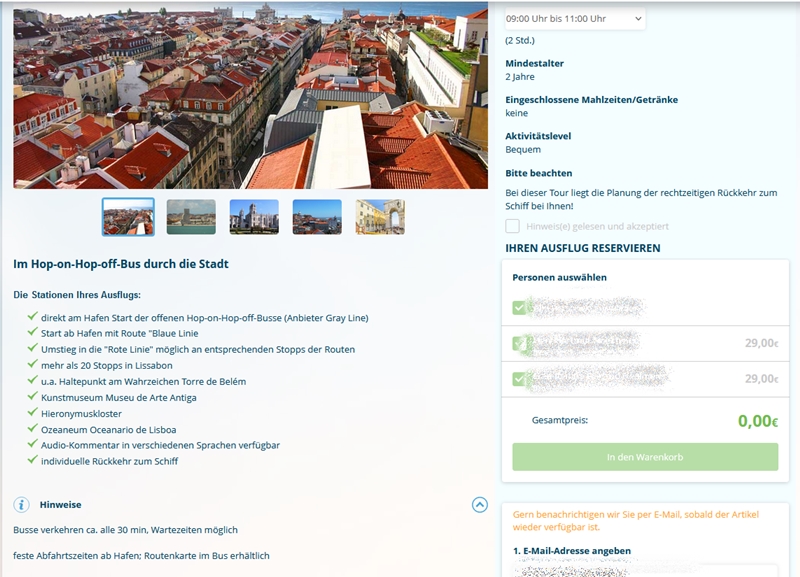Screen dimensions: 800x577
Task: Click the green checkmark beside Hieronymuskloster
Action: pos(33,413)
